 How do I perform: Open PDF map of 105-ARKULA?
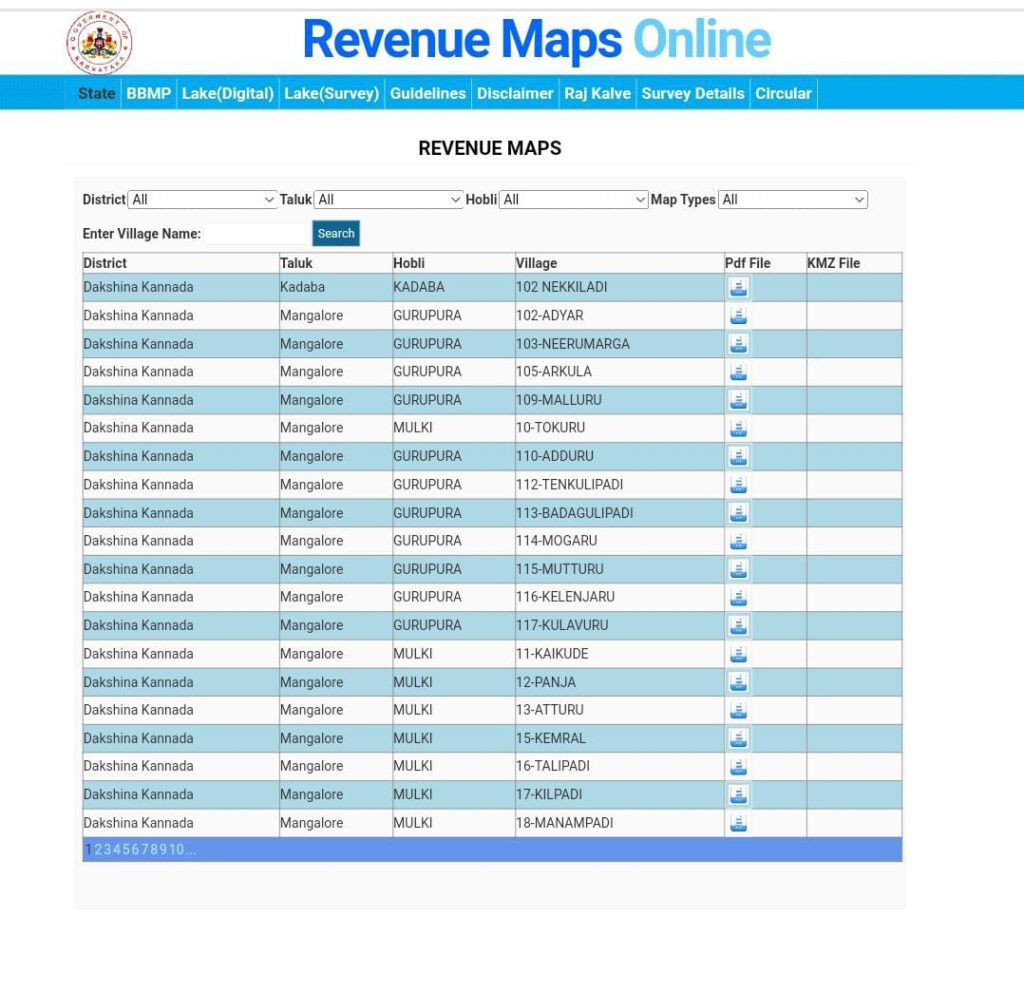pyautogui.click(x=738, y=372)
